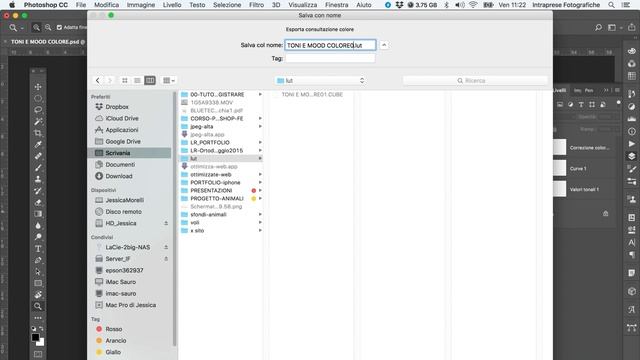
Task: Click the Wi-Fi icon in menu bar
Action: click(x=473, y=5)
